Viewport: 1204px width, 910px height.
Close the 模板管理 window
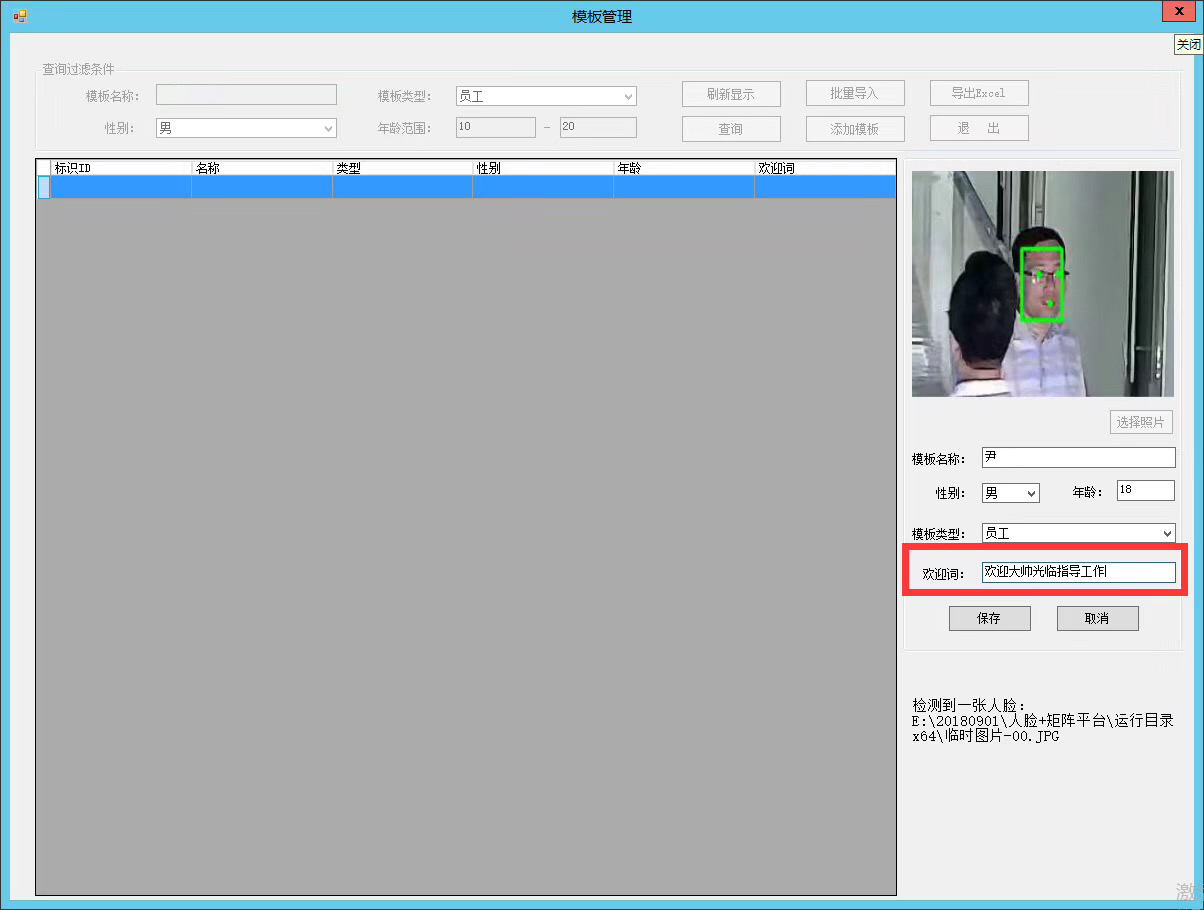1183,14
